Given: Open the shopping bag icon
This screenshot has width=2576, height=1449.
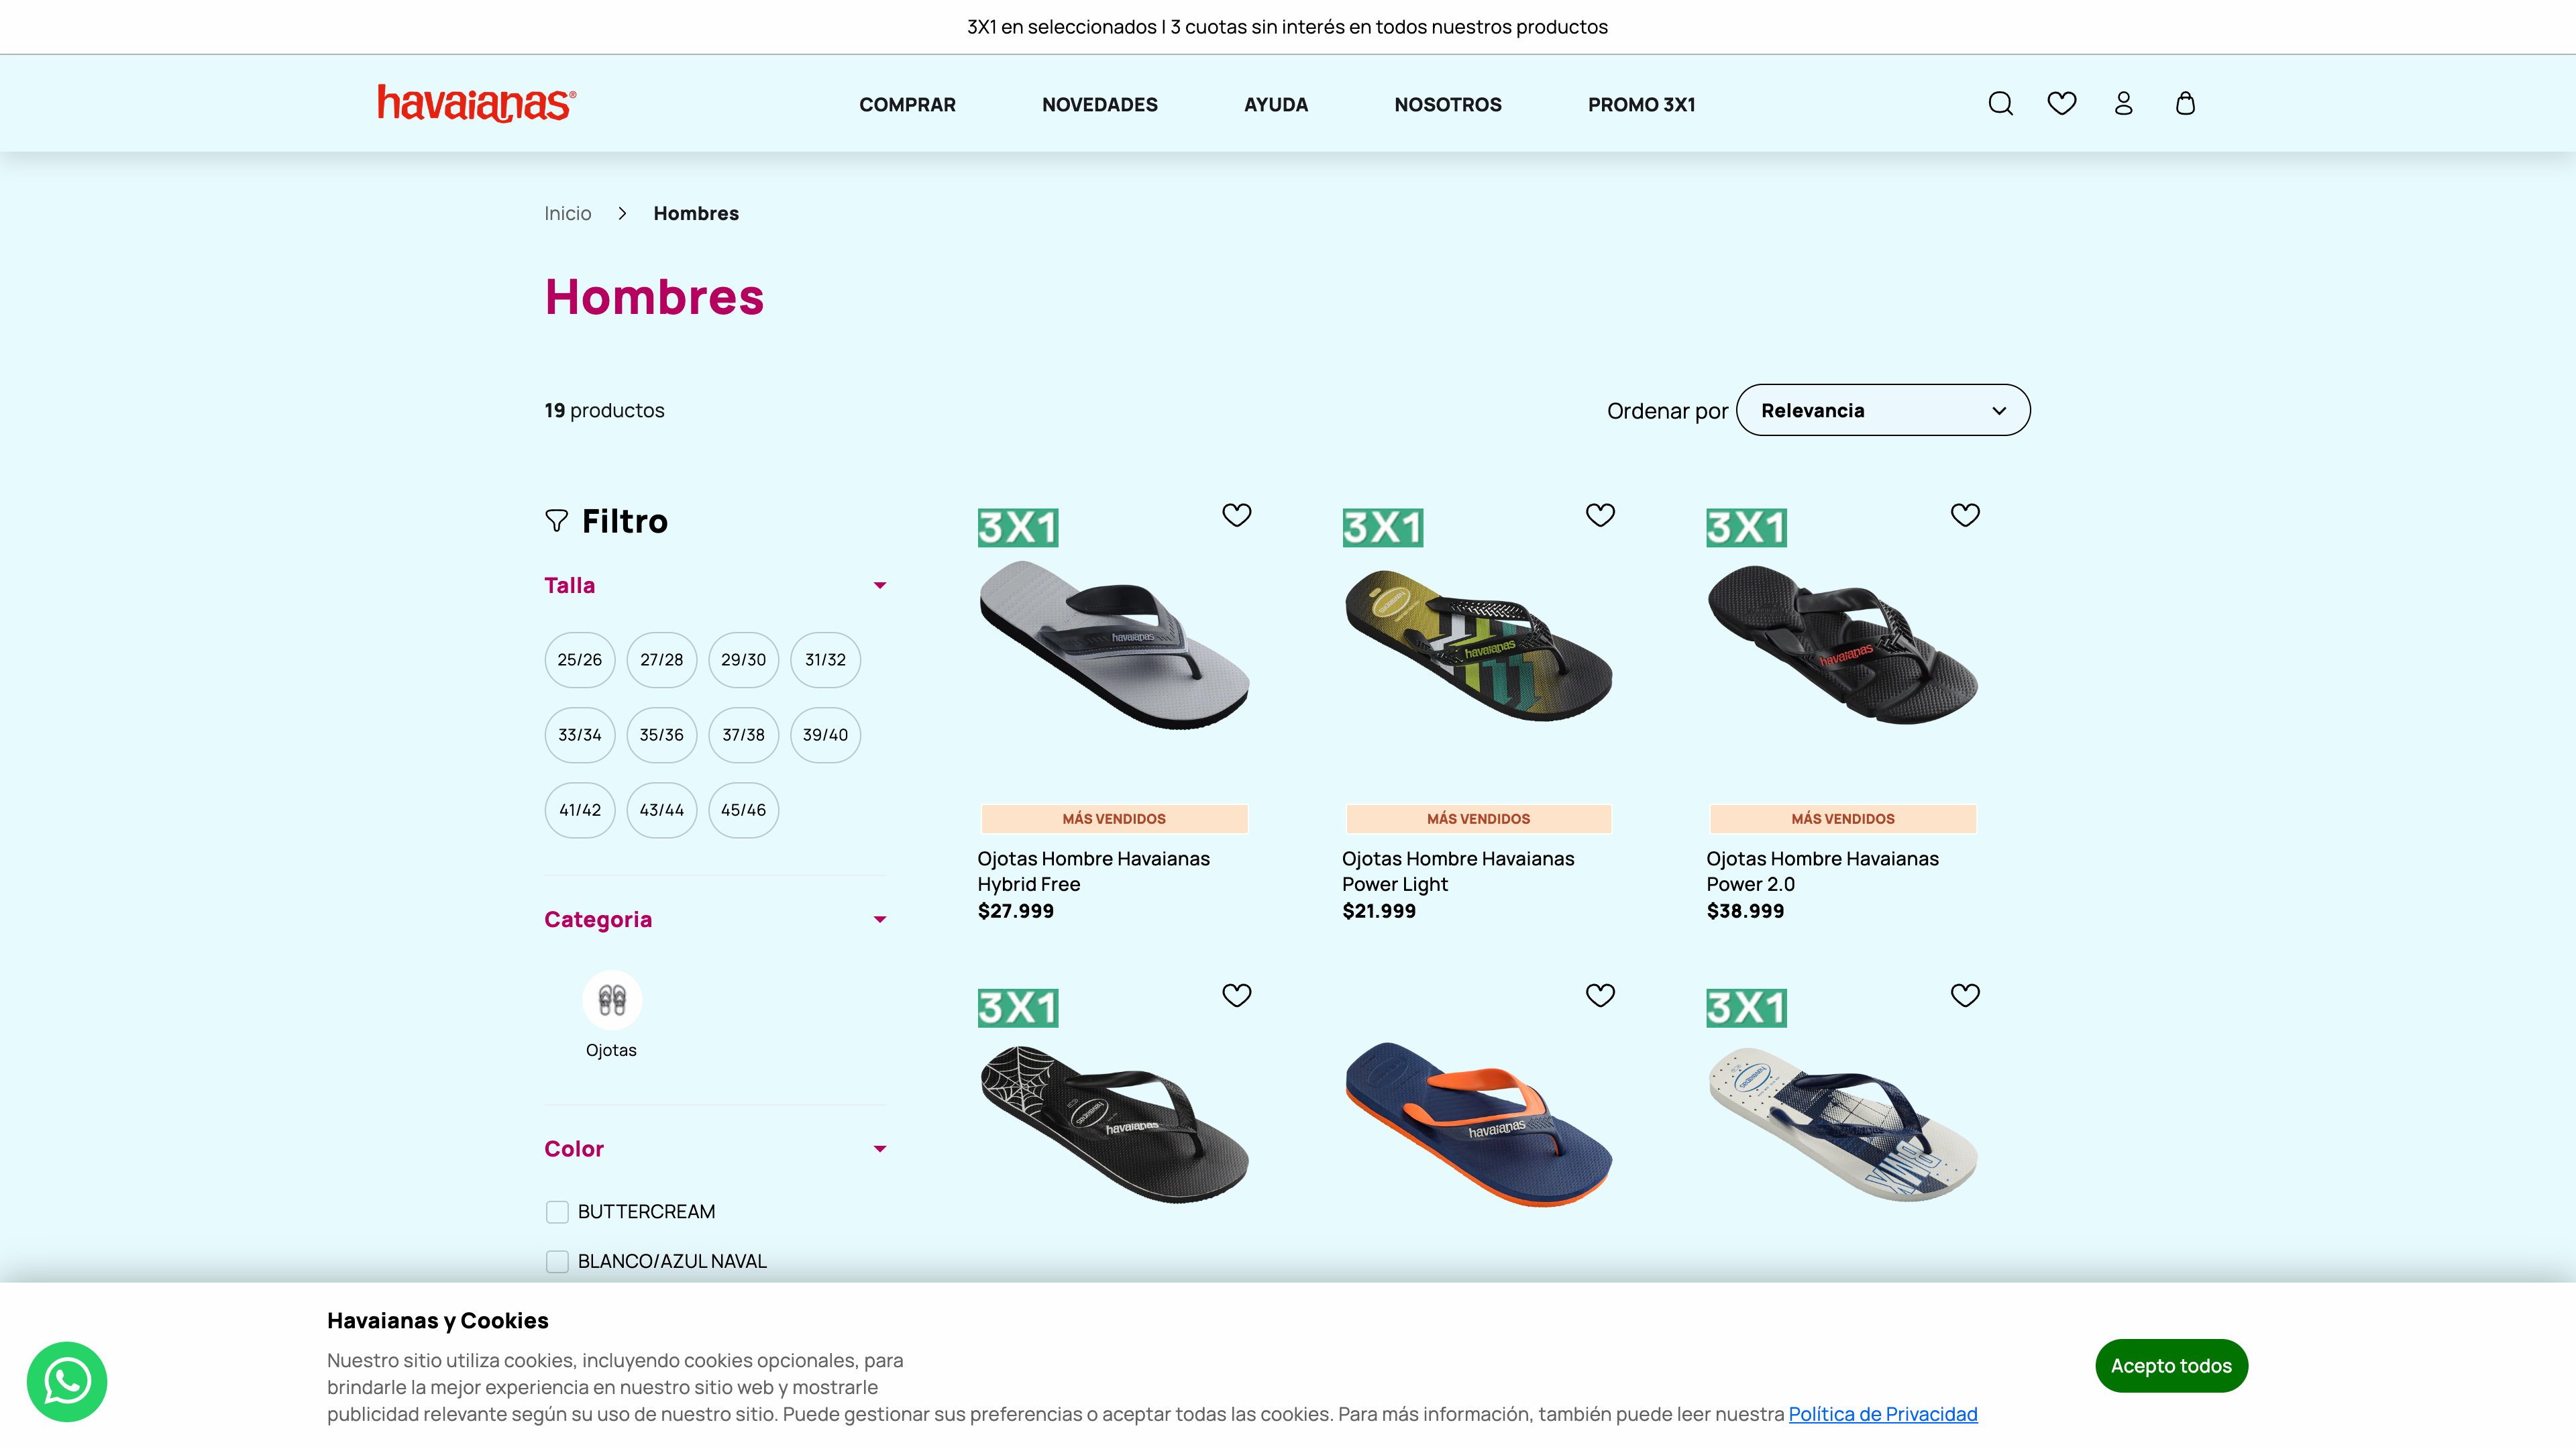Looking at the screenshot, I should pyautogui.click(x=2185, y=103).
